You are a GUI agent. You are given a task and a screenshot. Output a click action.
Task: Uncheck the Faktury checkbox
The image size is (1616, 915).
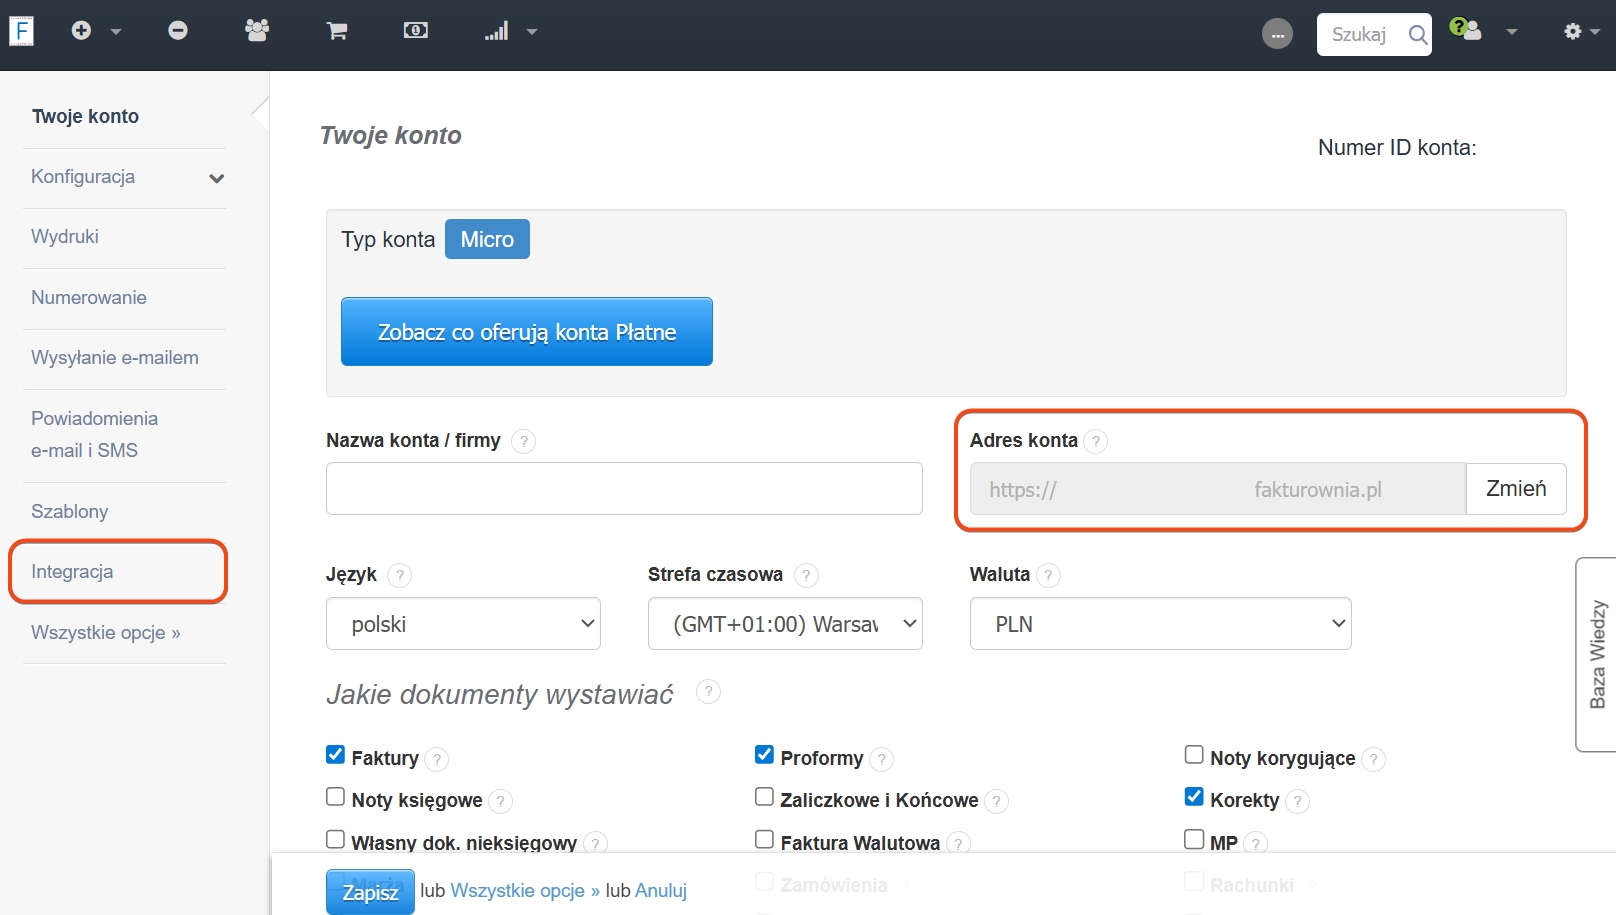(x=336, y=755)
